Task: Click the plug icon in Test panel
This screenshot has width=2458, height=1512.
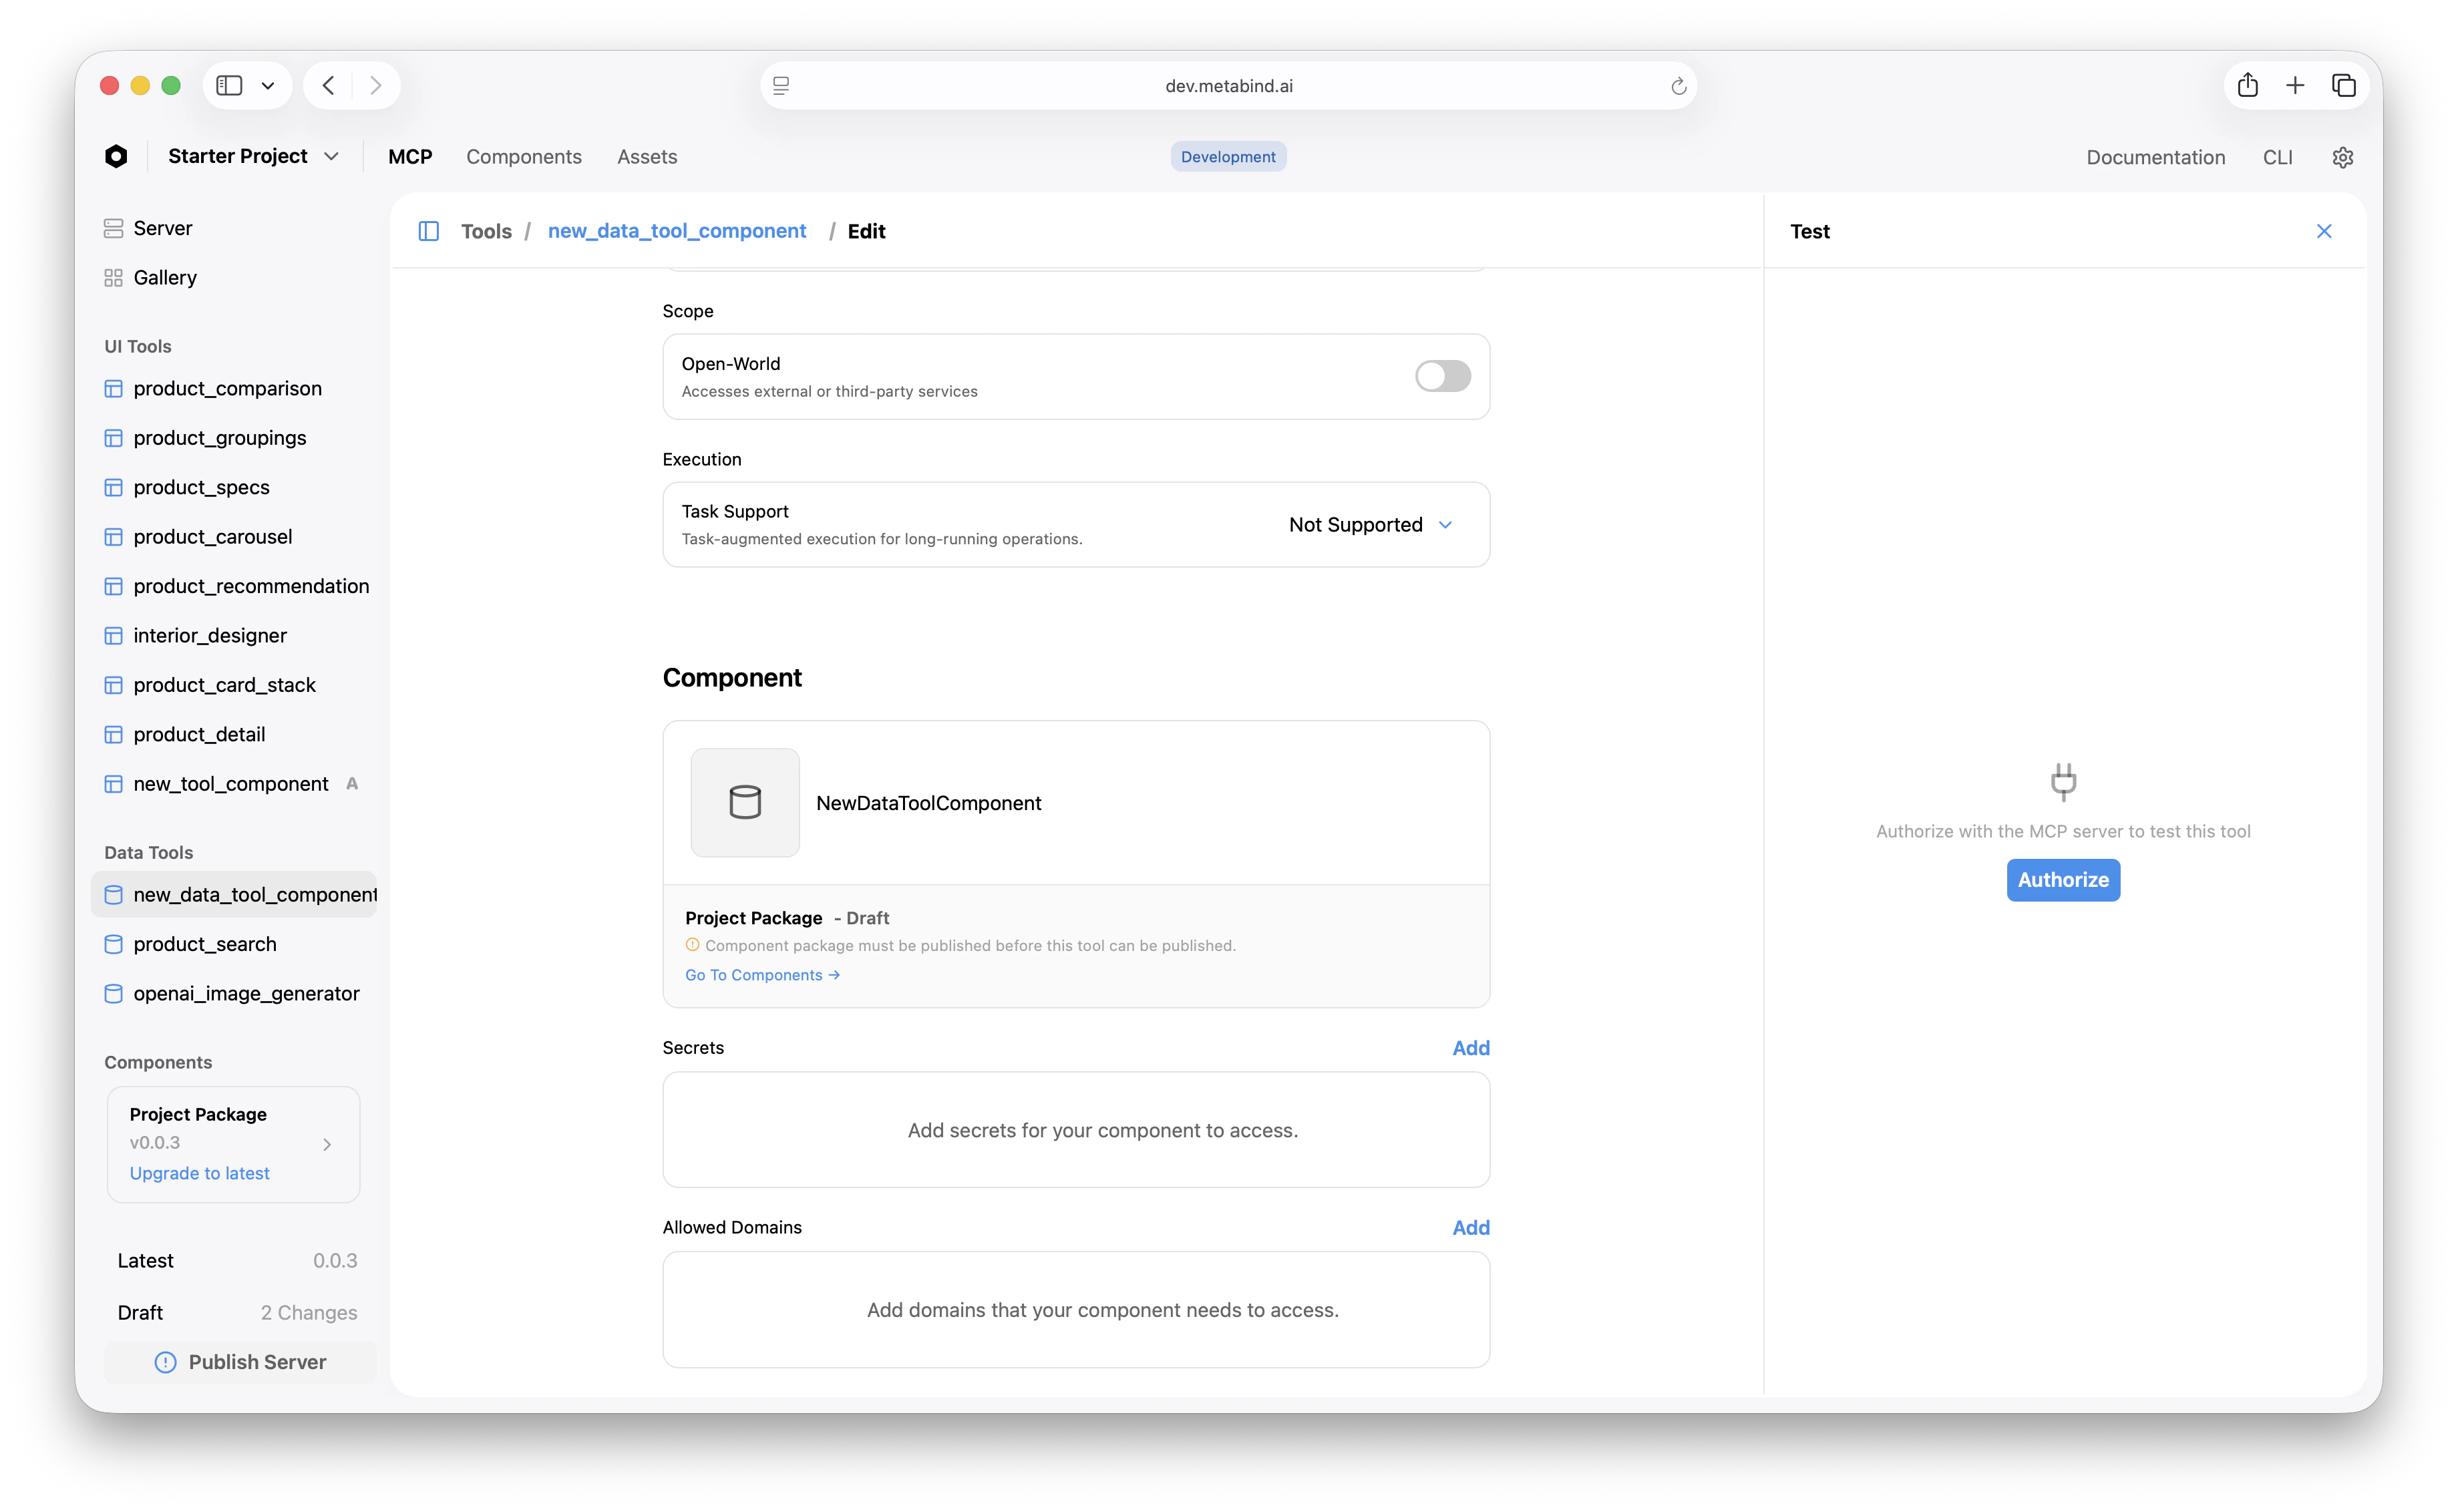Action: coord(2063,781)
